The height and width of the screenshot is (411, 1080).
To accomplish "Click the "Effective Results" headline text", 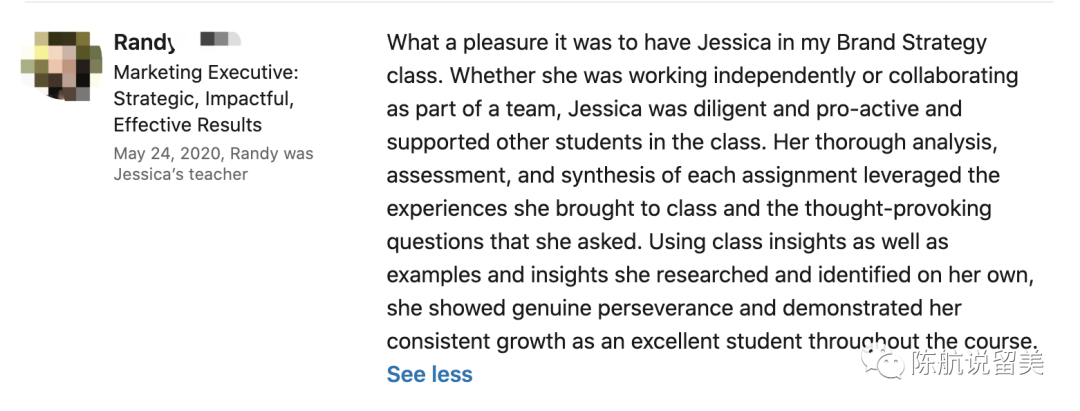I will click(x=187, y=125).
